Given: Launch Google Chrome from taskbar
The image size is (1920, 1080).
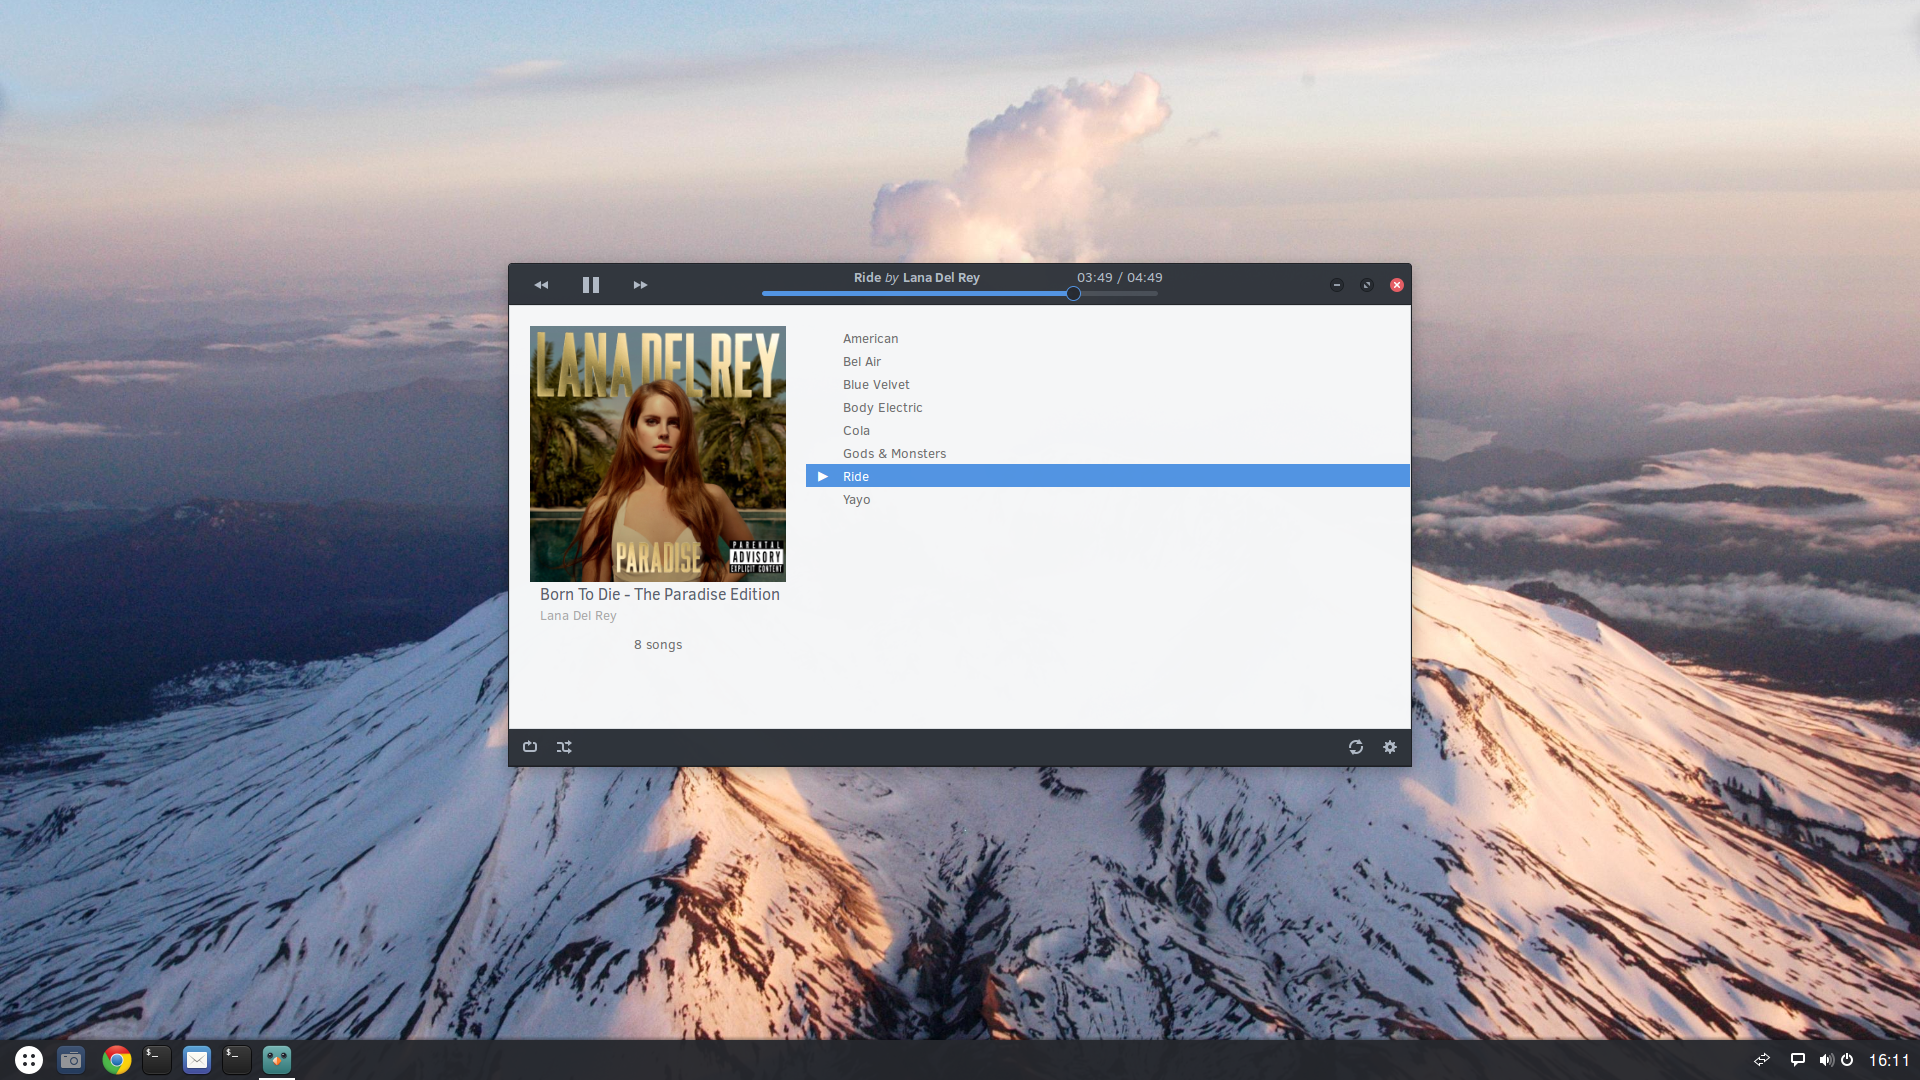Looking at the screenshot, I should [117, 1060].
